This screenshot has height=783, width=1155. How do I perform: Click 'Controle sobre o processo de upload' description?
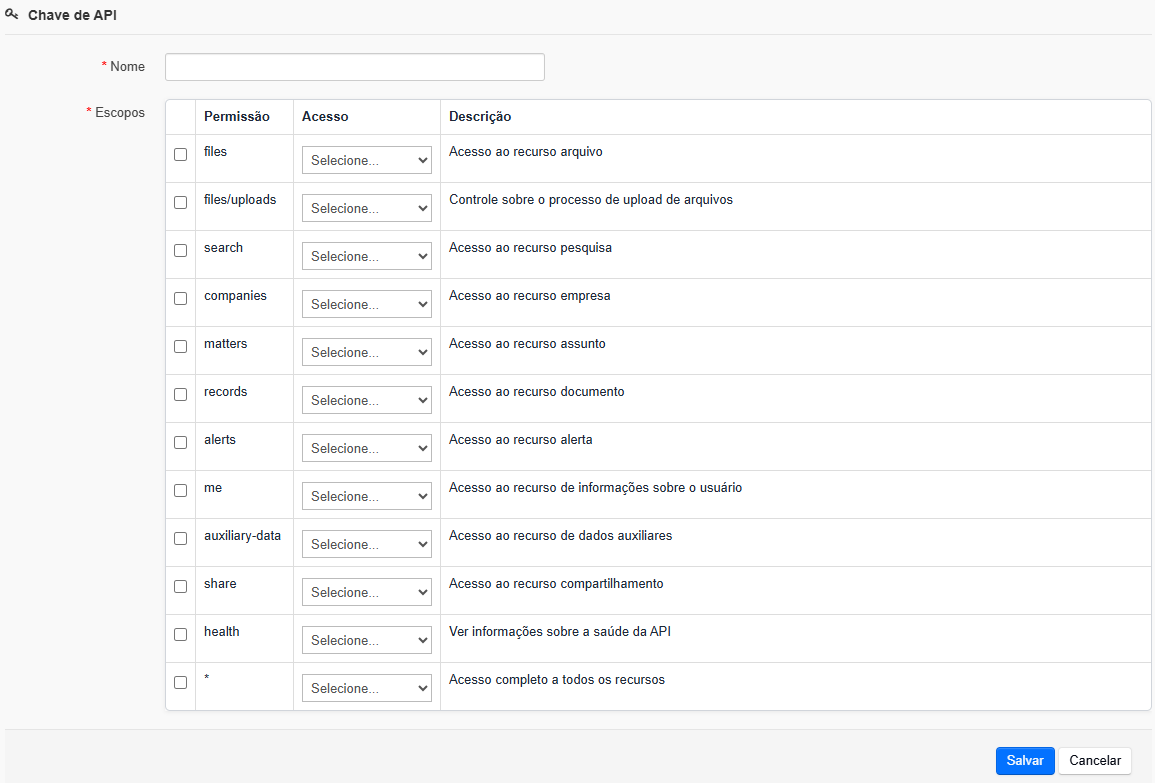[x=591, y=200]
